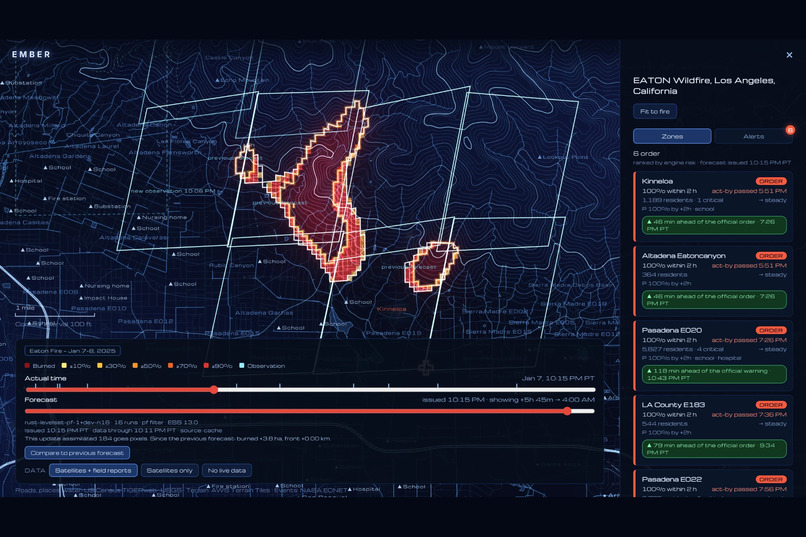Click the Alerts red notification badge
This screenshot has height=537, width=806.
coord(790,130)
